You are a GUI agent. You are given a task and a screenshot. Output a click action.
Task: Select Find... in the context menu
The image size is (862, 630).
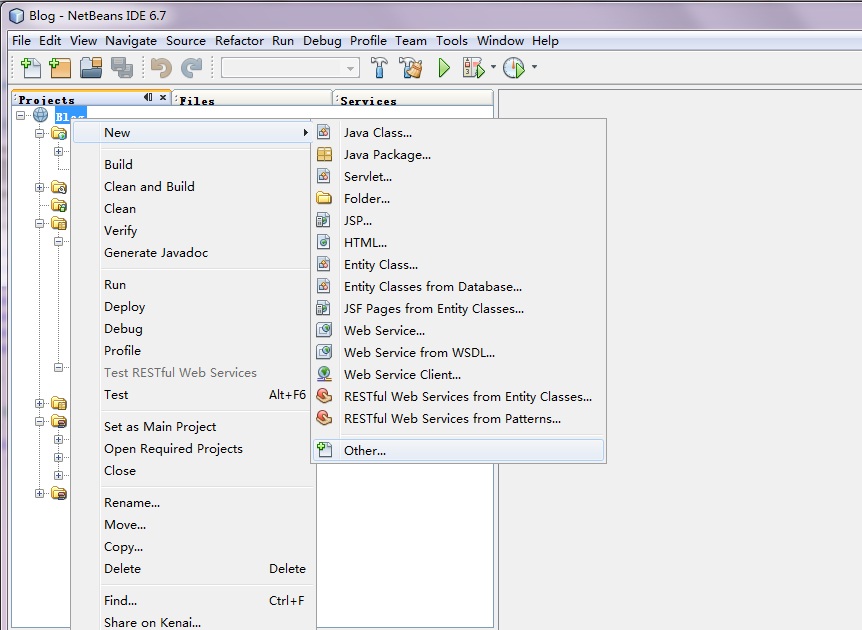click(120, 600)
